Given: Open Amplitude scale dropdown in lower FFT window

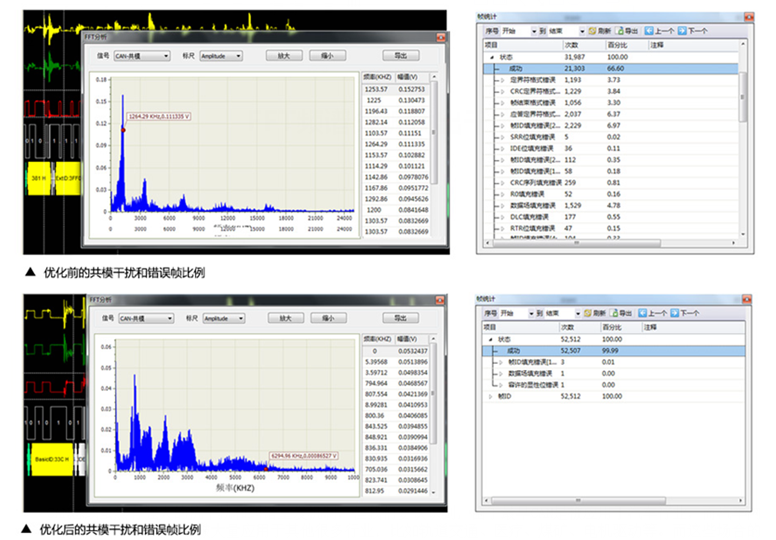Looking at the screenshot, I should point(224,318).
